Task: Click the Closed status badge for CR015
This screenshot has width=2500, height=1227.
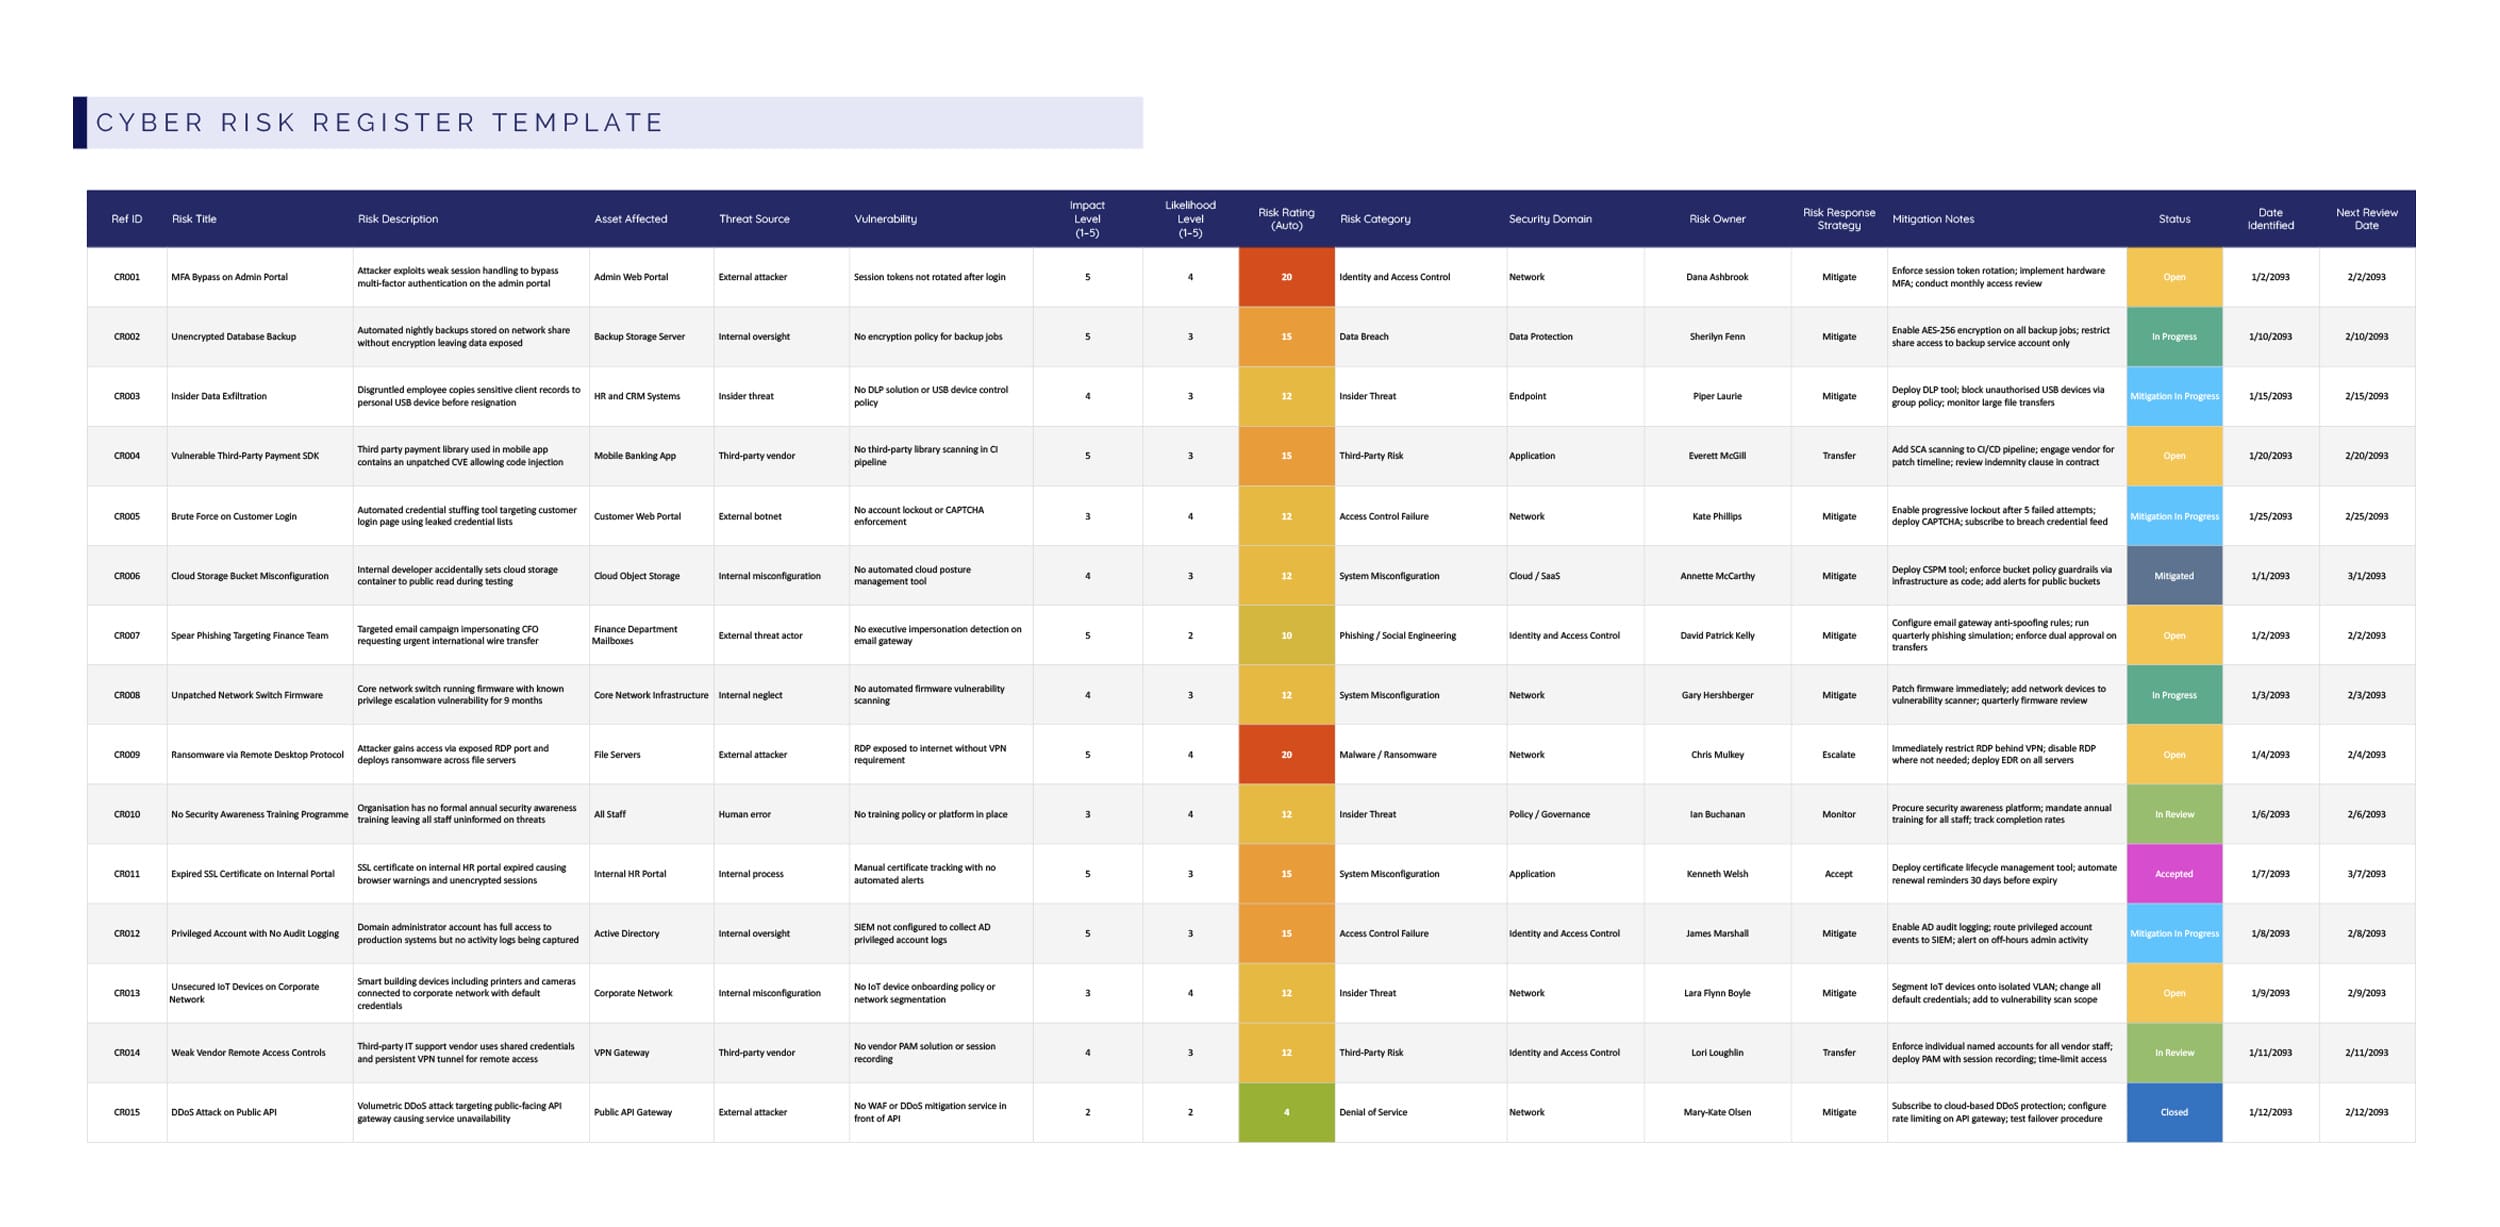Action: (2173, 1111)
